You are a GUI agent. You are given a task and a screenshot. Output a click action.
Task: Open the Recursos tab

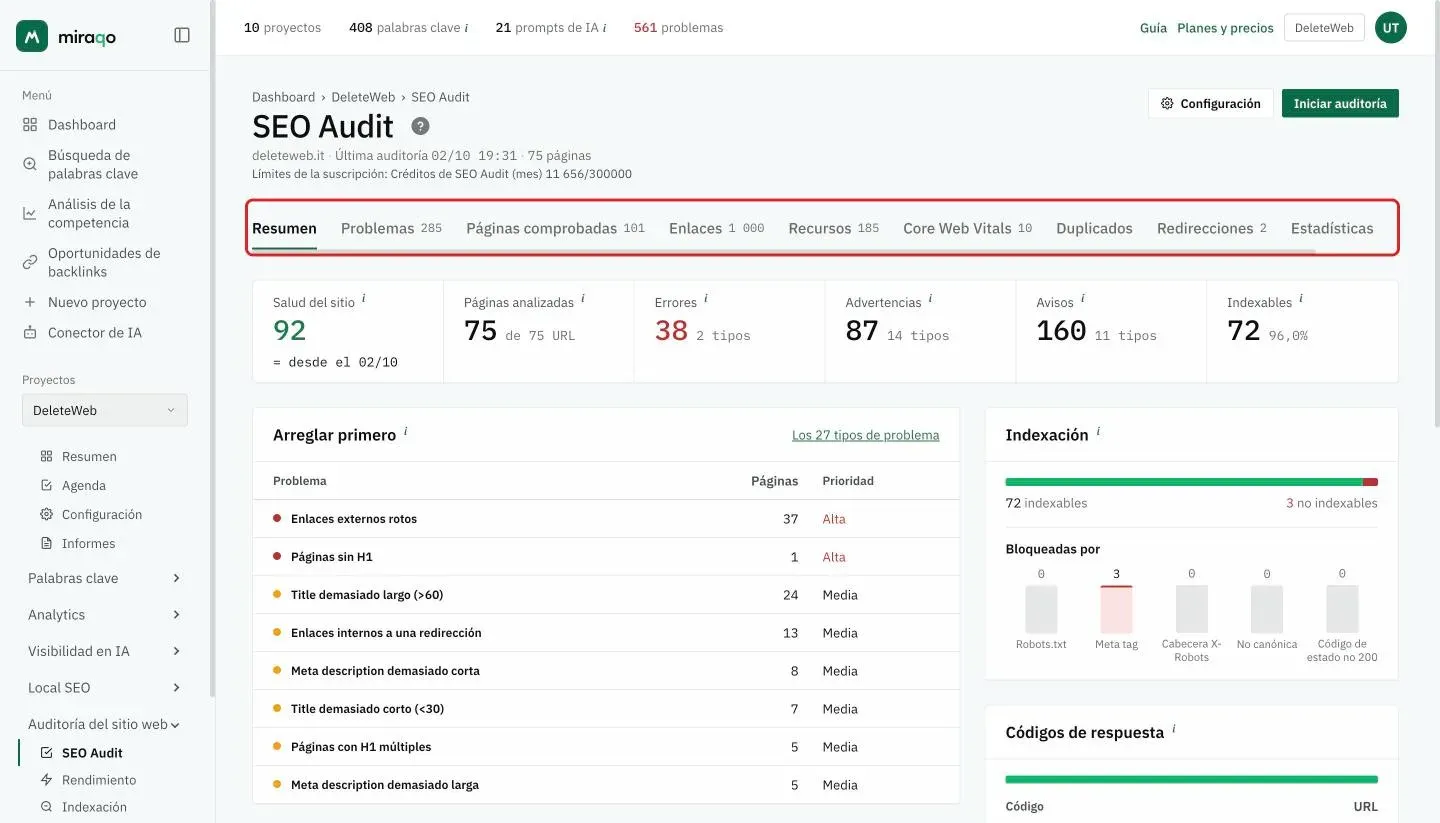coord(833,228)
